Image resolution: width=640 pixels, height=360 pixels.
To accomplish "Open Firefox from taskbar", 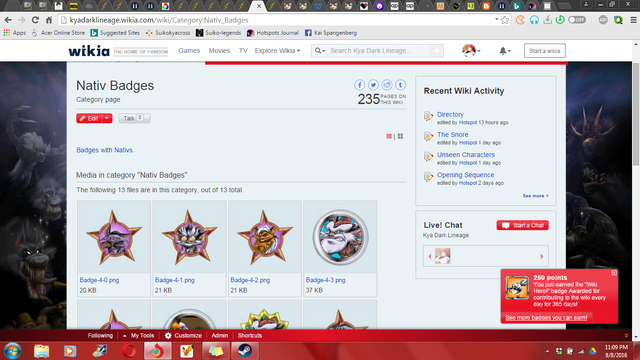I will coord(157,351).
